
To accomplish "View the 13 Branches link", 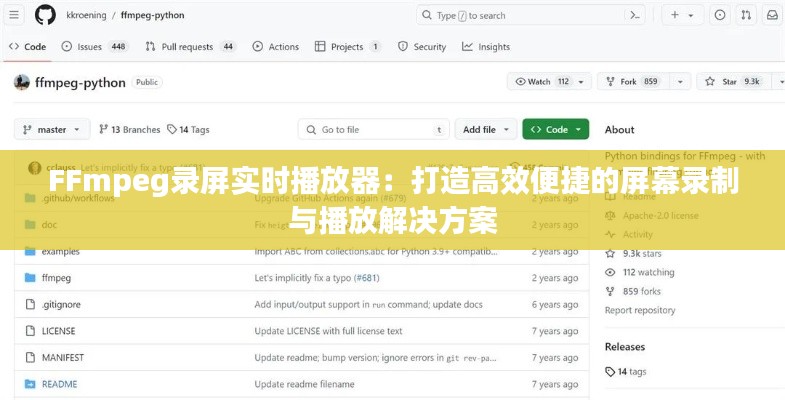I will (x=129, y=129).
